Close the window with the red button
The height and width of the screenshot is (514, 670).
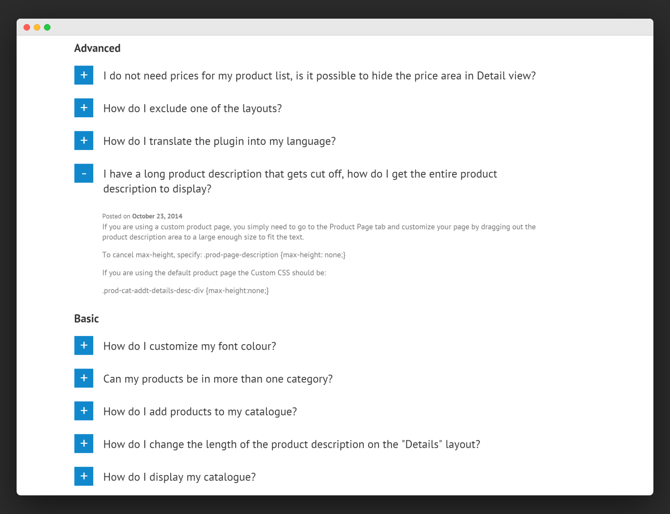(27, 27)
